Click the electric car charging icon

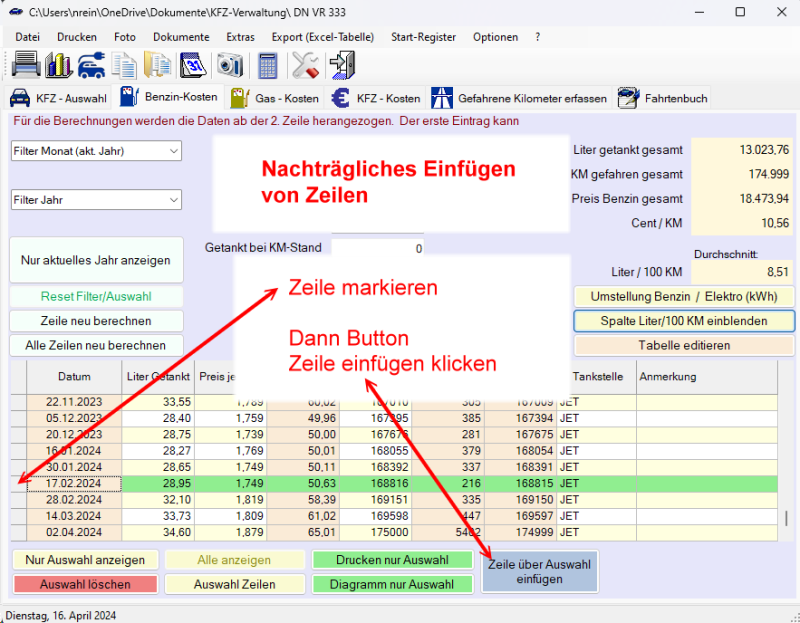pos(90,65)
